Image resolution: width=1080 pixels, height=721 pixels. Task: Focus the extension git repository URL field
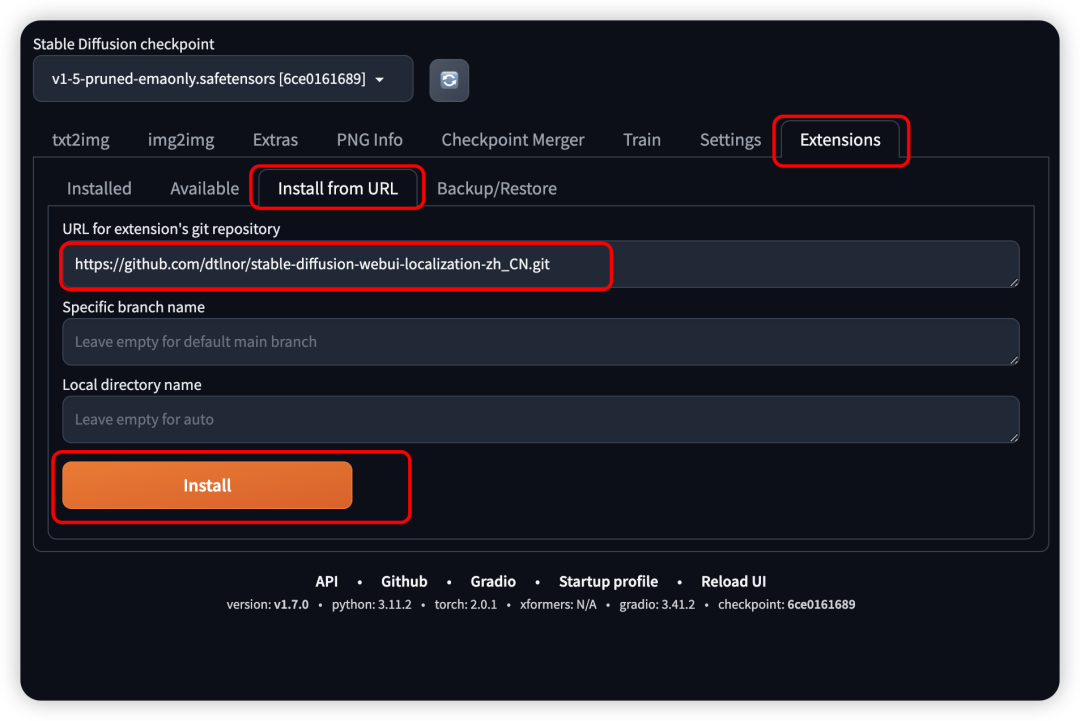[x=541, y=264]
